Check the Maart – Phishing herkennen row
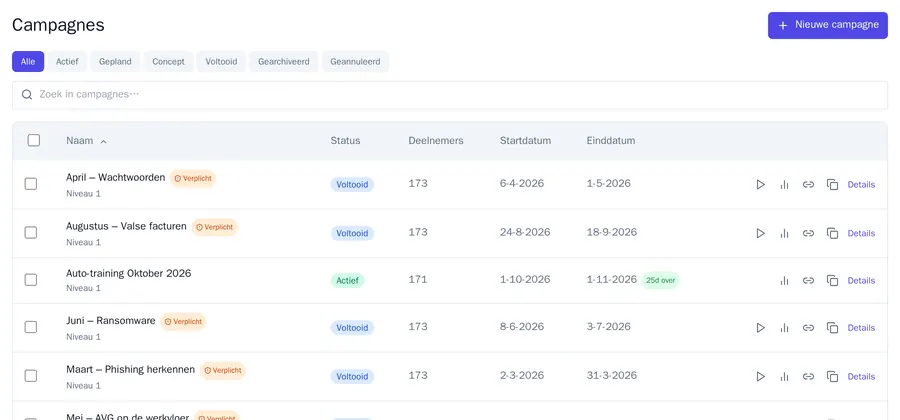 (x=31, y=376)
